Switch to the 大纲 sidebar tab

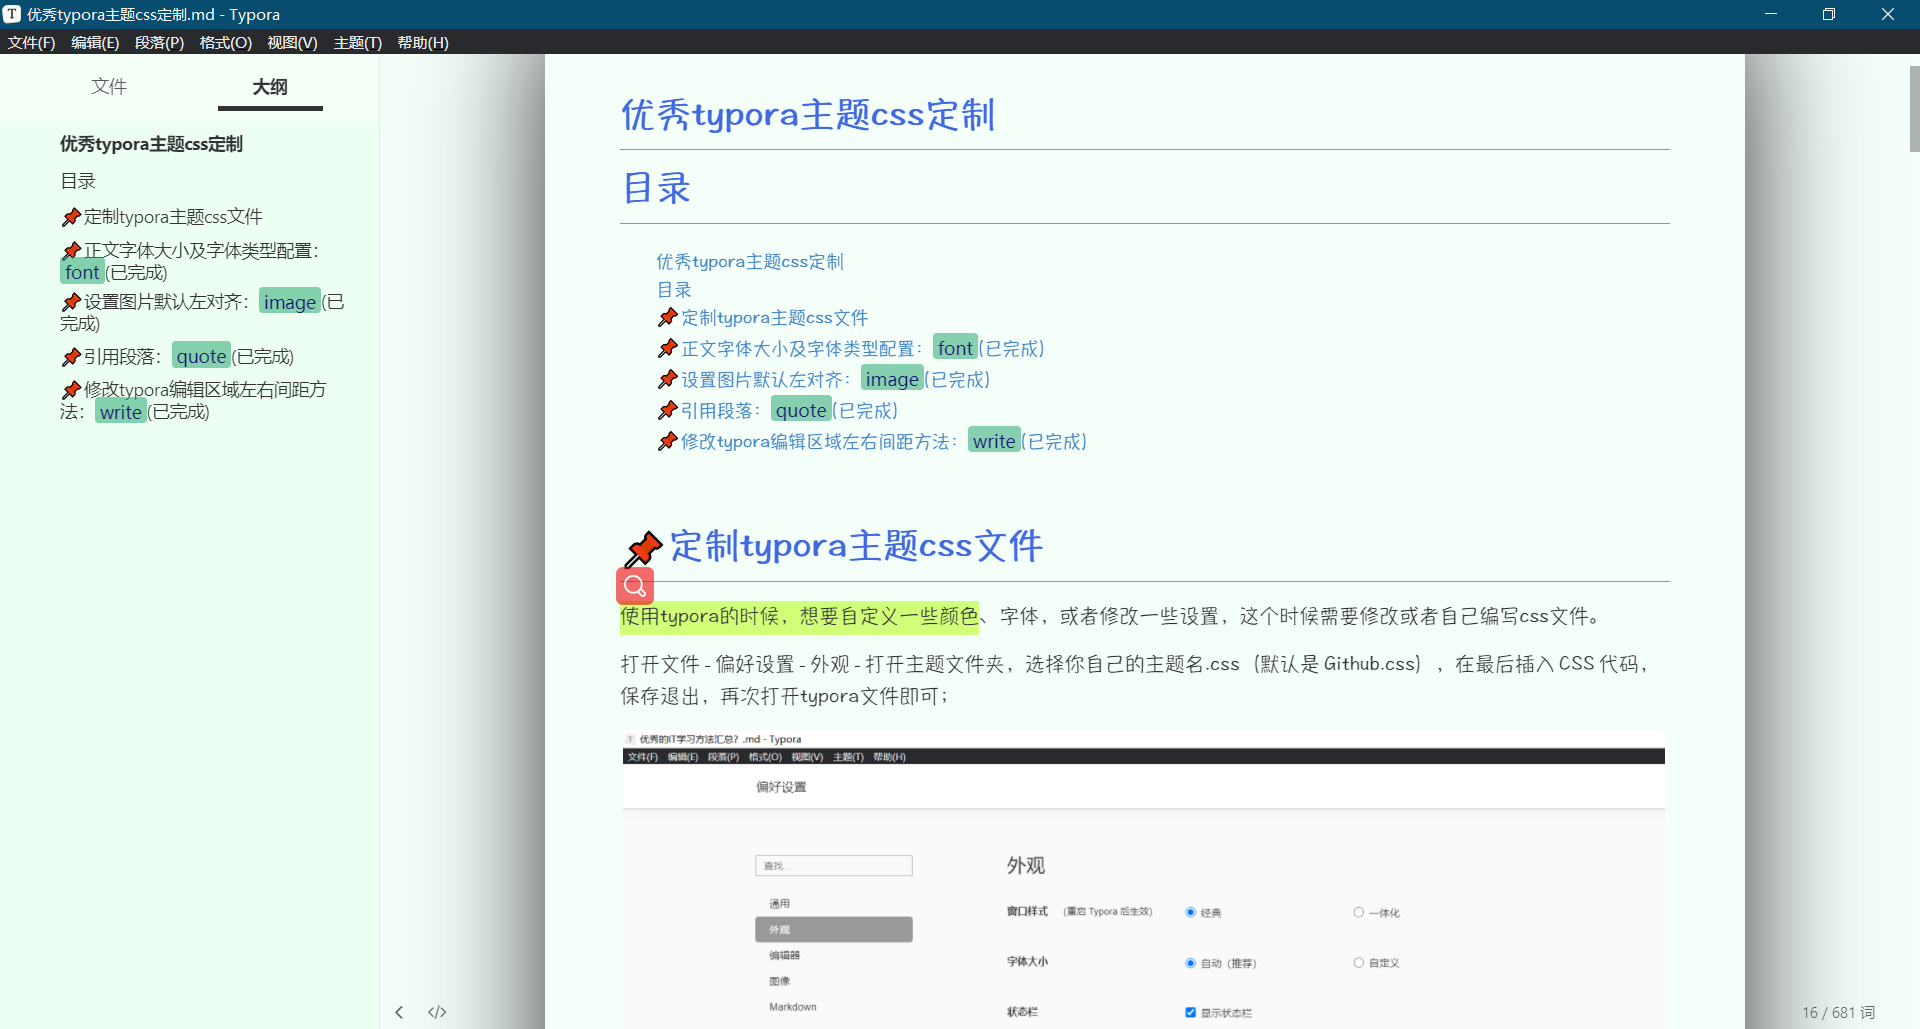[270, 86]
